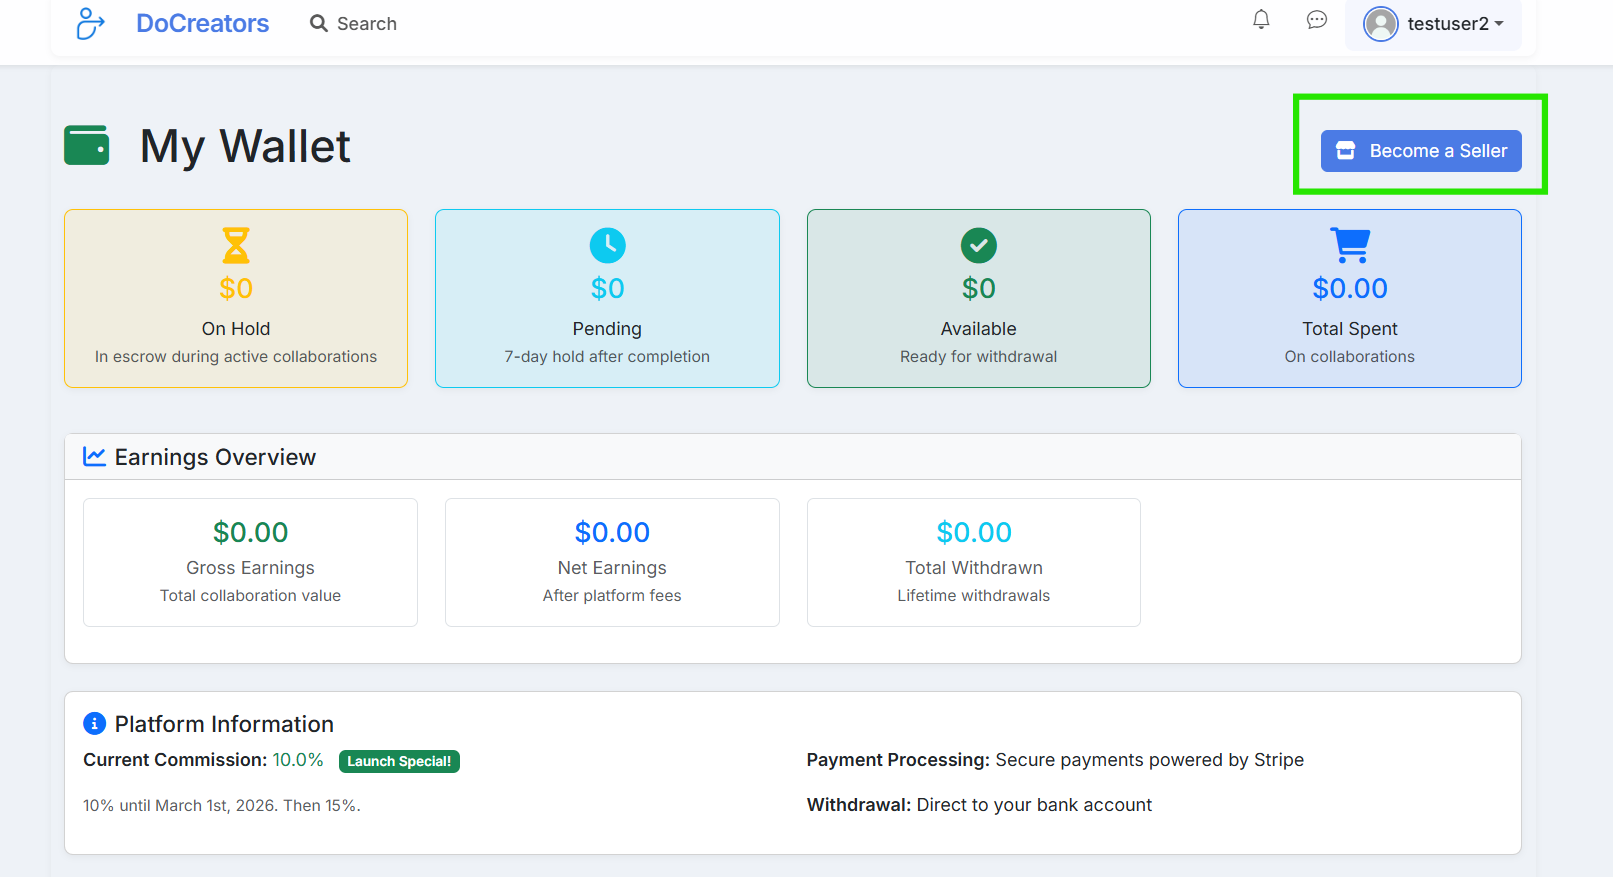Click the My Wallet heading
This screenshot has width=1613, height=877.
pyautogui.click(x=245, y=146)
